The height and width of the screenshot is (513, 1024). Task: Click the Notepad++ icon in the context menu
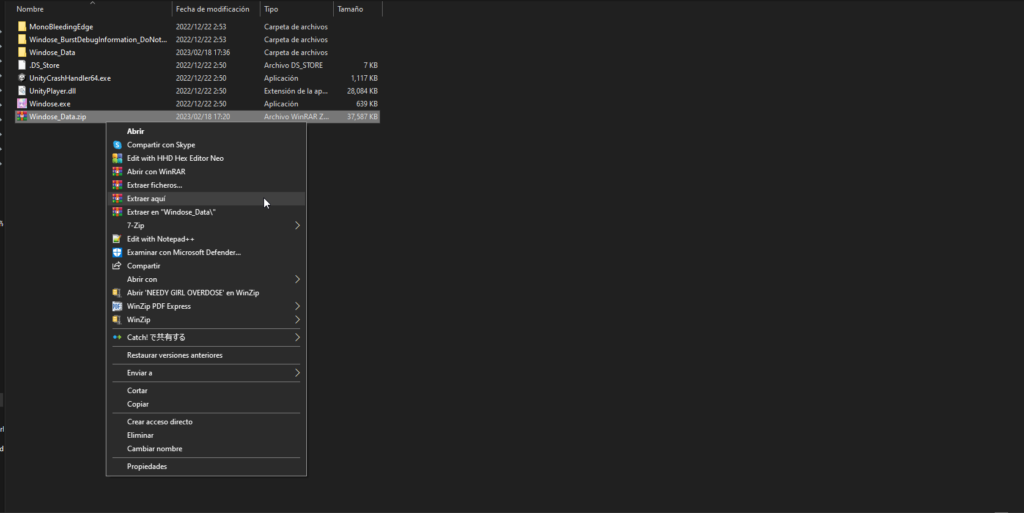coord(117,239)
